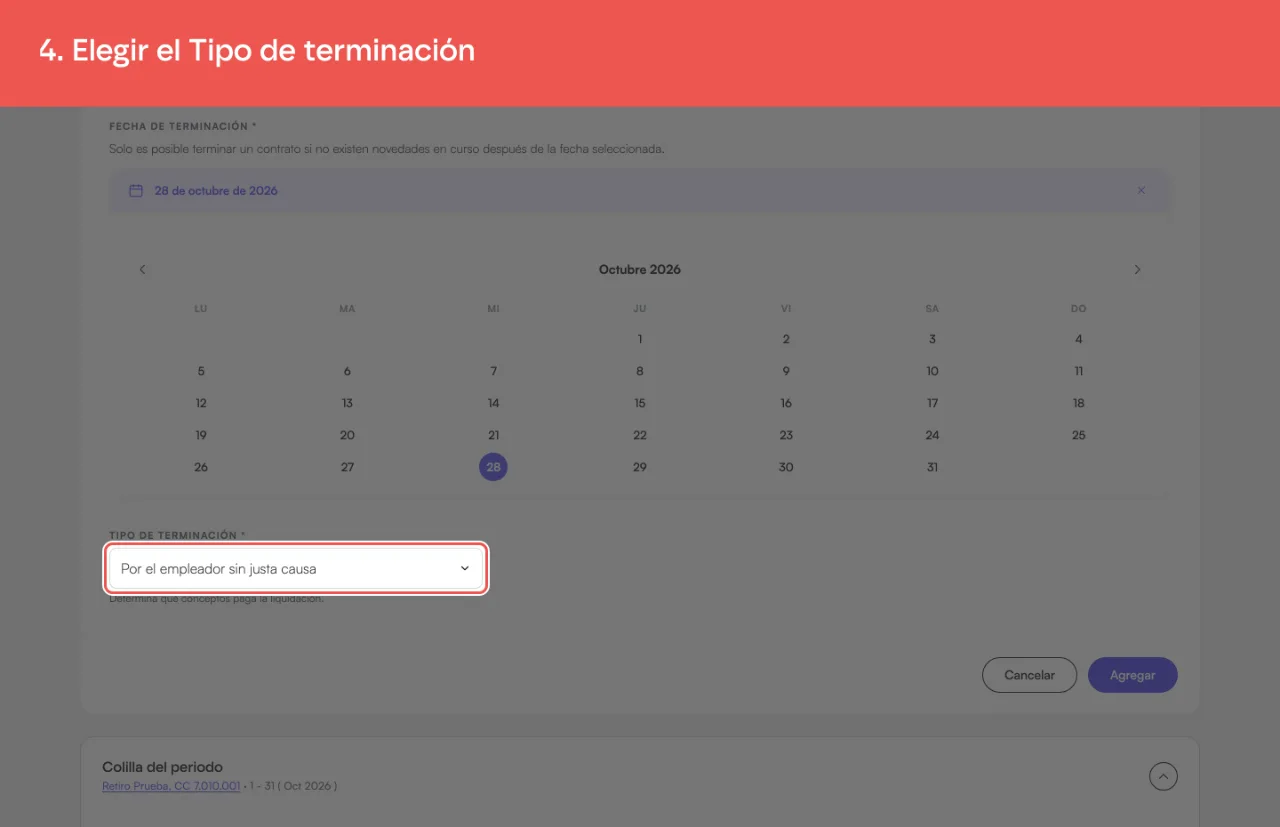Select day 29 in October calendar
1280x827 pixels.
pos(640,467)
